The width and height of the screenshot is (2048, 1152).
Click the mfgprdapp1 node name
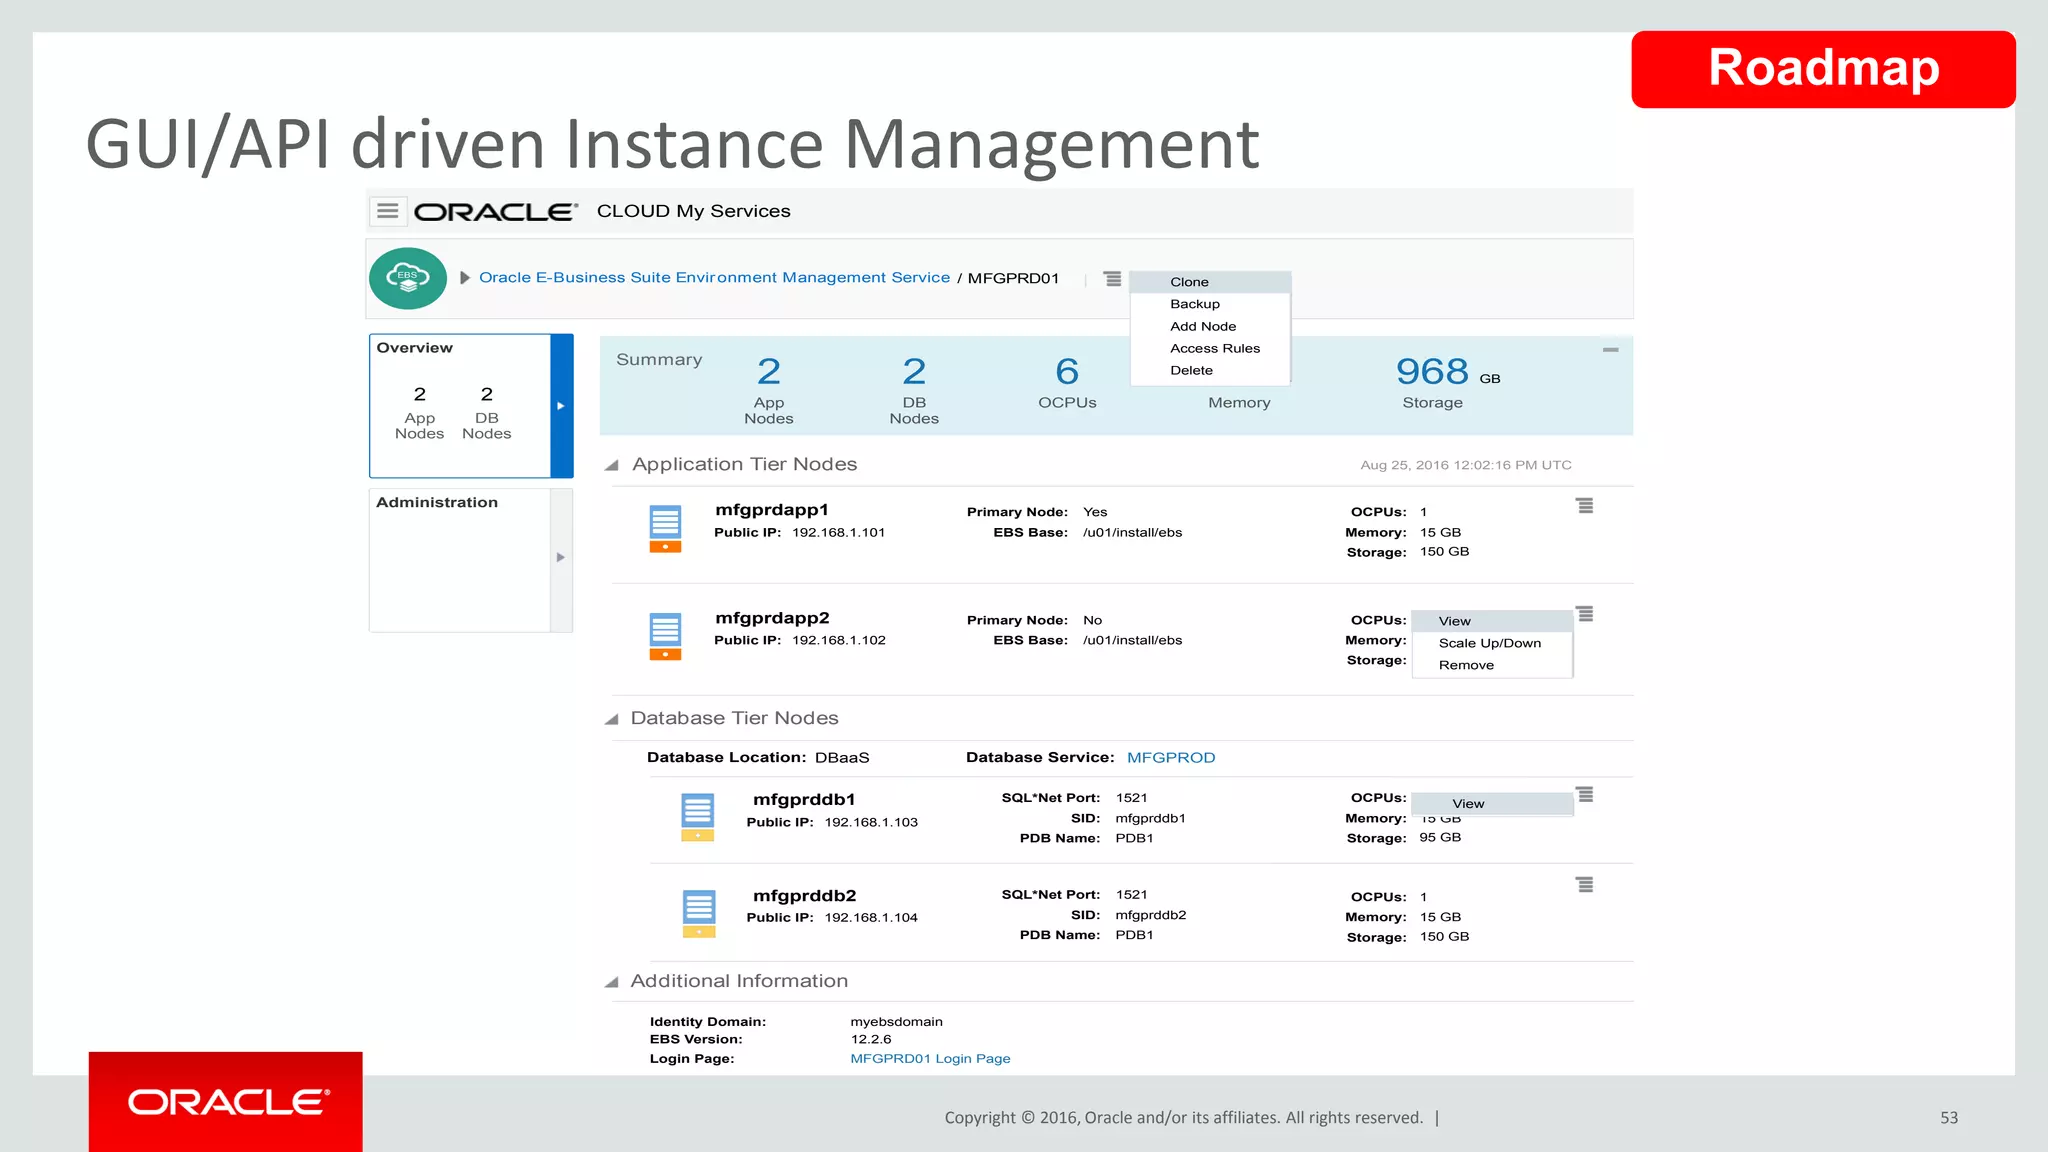772,510
